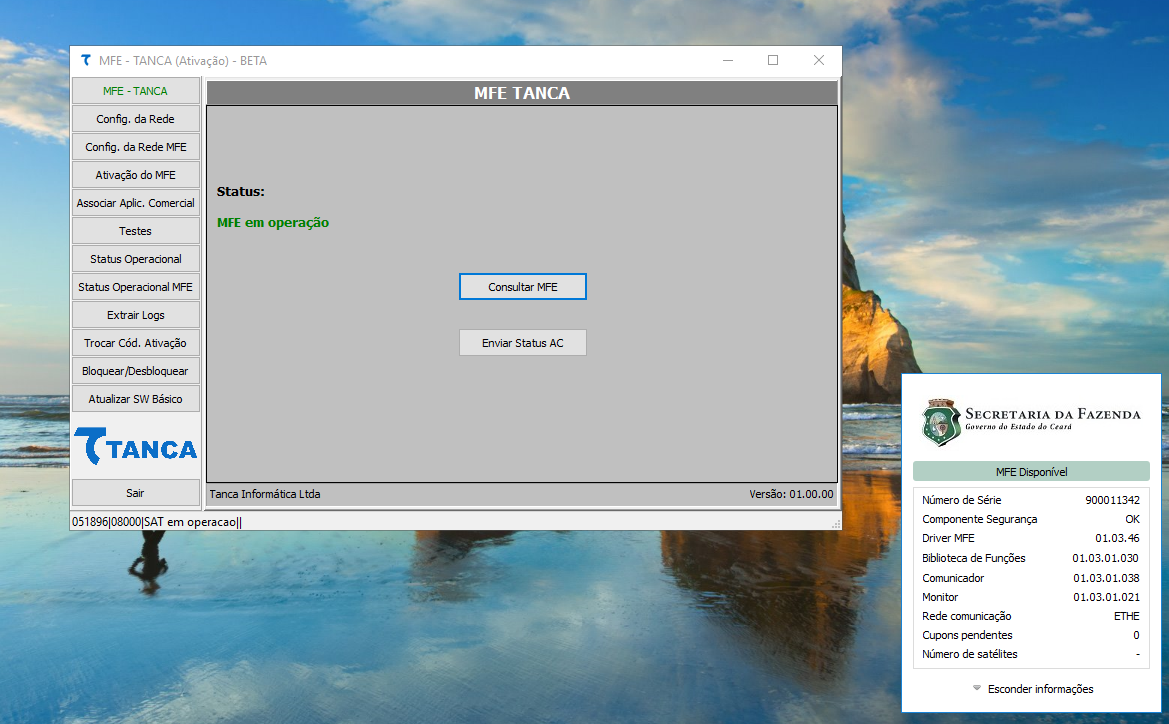This screenshot has width=1169, height=724.
Task: Click Rede comunicação label
Action: [x=967, y=616]
